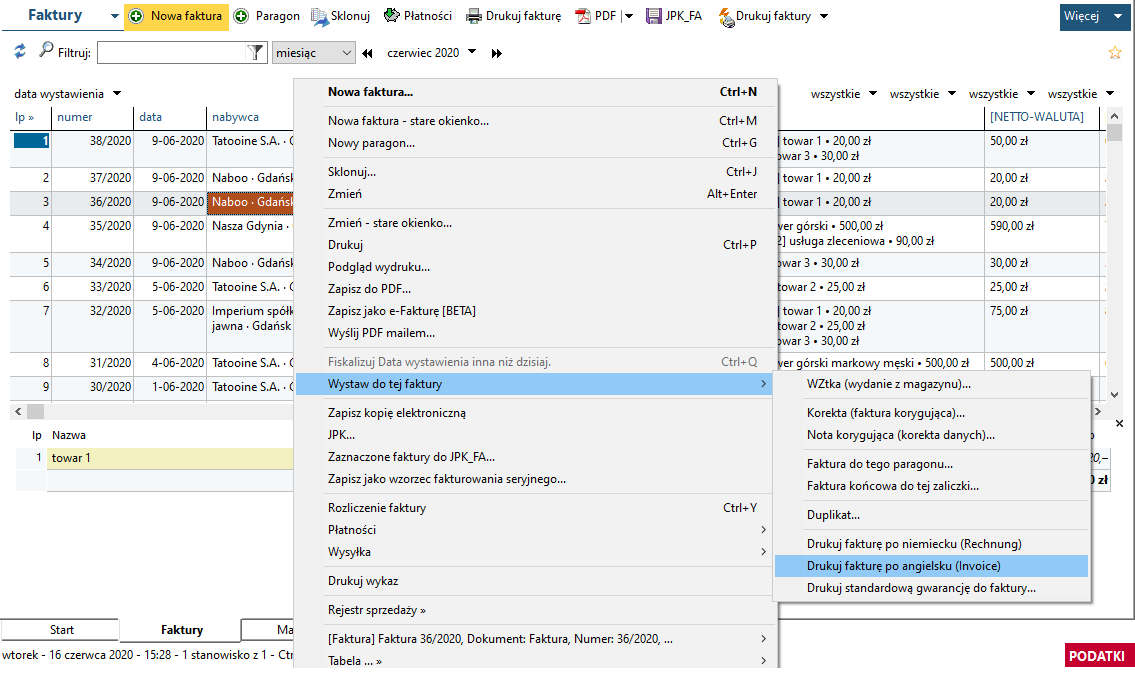Switch to the Start tab
The height and width of the screenshot is (676, 1135).
point(61,630)
